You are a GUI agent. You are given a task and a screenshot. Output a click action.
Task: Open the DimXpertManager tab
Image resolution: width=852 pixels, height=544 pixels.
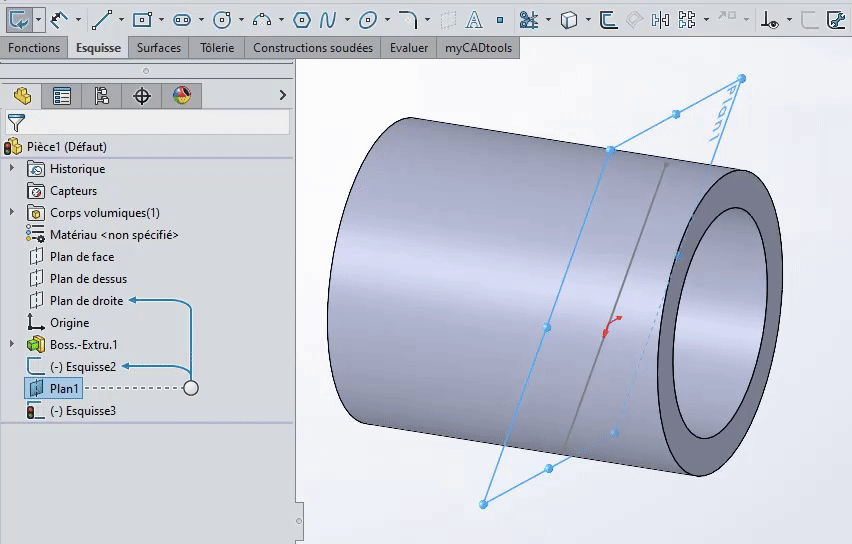click(x=142, y=96)
